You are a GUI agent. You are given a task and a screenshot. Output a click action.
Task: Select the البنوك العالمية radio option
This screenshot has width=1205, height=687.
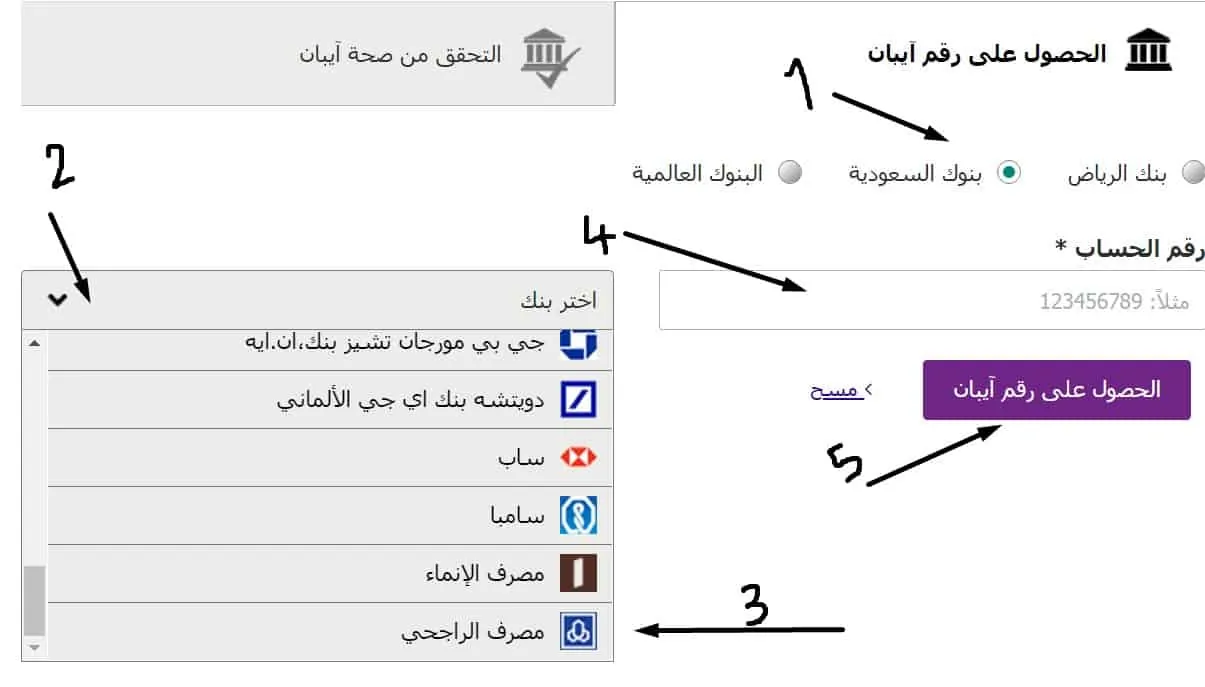791,173
